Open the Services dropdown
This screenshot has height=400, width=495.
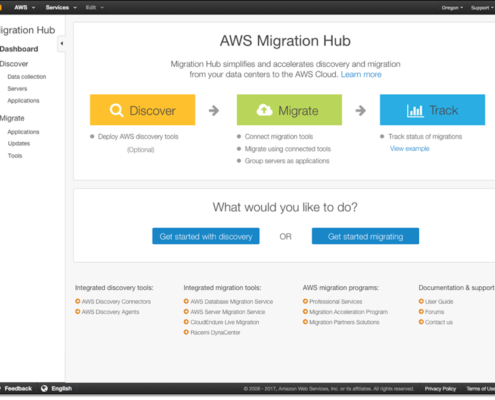(61, 7)
